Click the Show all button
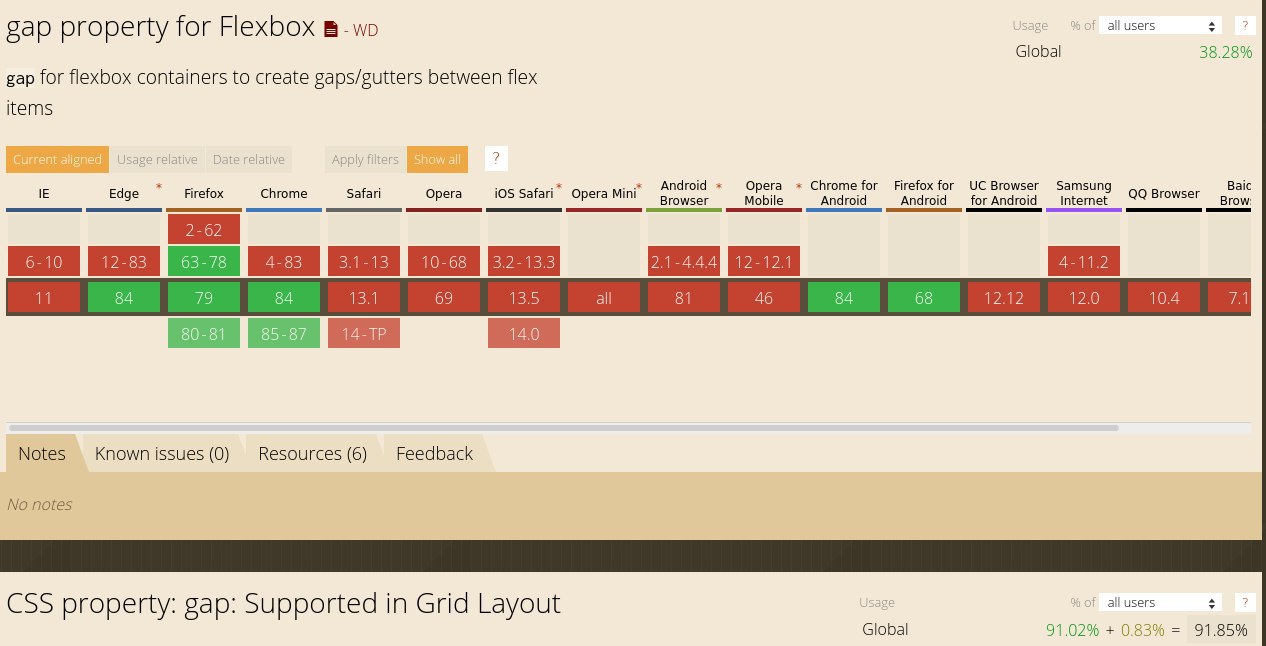Image resolution: width=1266 pixels, height=646 pixels. click(437, 159)
